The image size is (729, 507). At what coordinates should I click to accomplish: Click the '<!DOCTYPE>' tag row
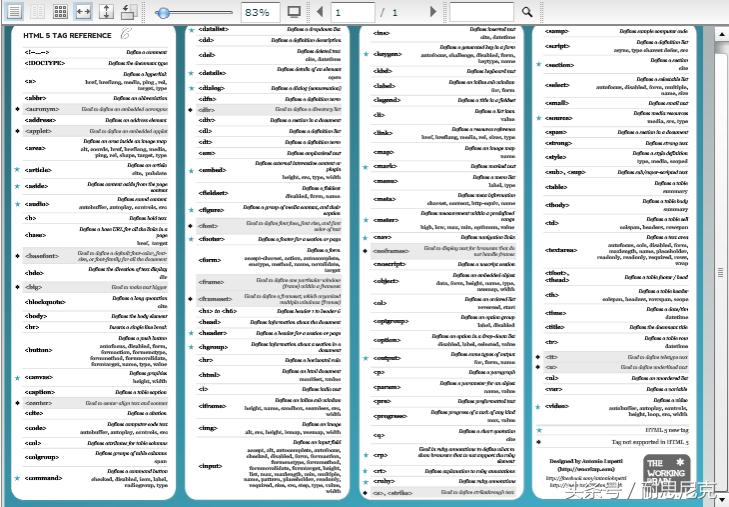pos(96,63)
